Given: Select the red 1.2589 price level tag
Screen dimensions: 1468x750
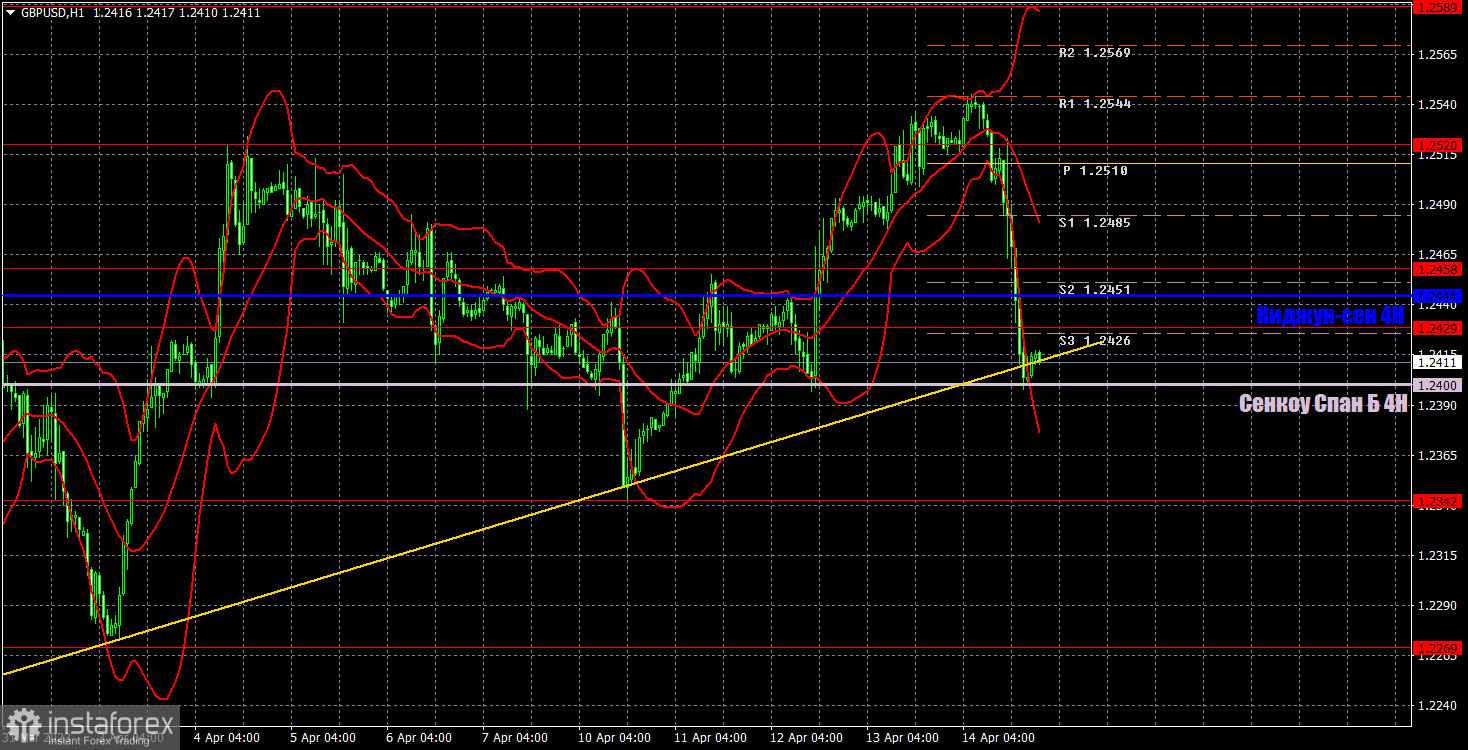Looking at the screenshot, I should (x=1439, y=7).
